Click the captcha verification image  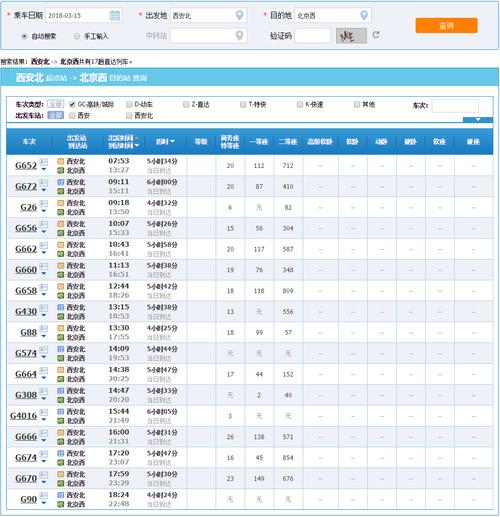click(x=351, y=36)
